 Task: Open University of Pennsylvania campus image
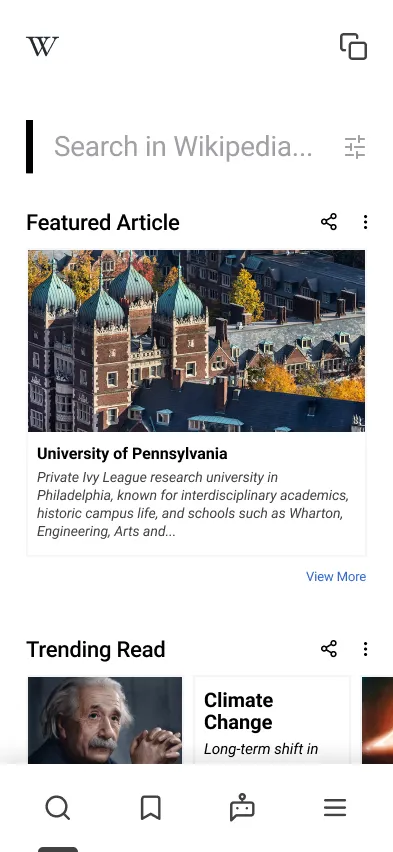tap(197, 341)
